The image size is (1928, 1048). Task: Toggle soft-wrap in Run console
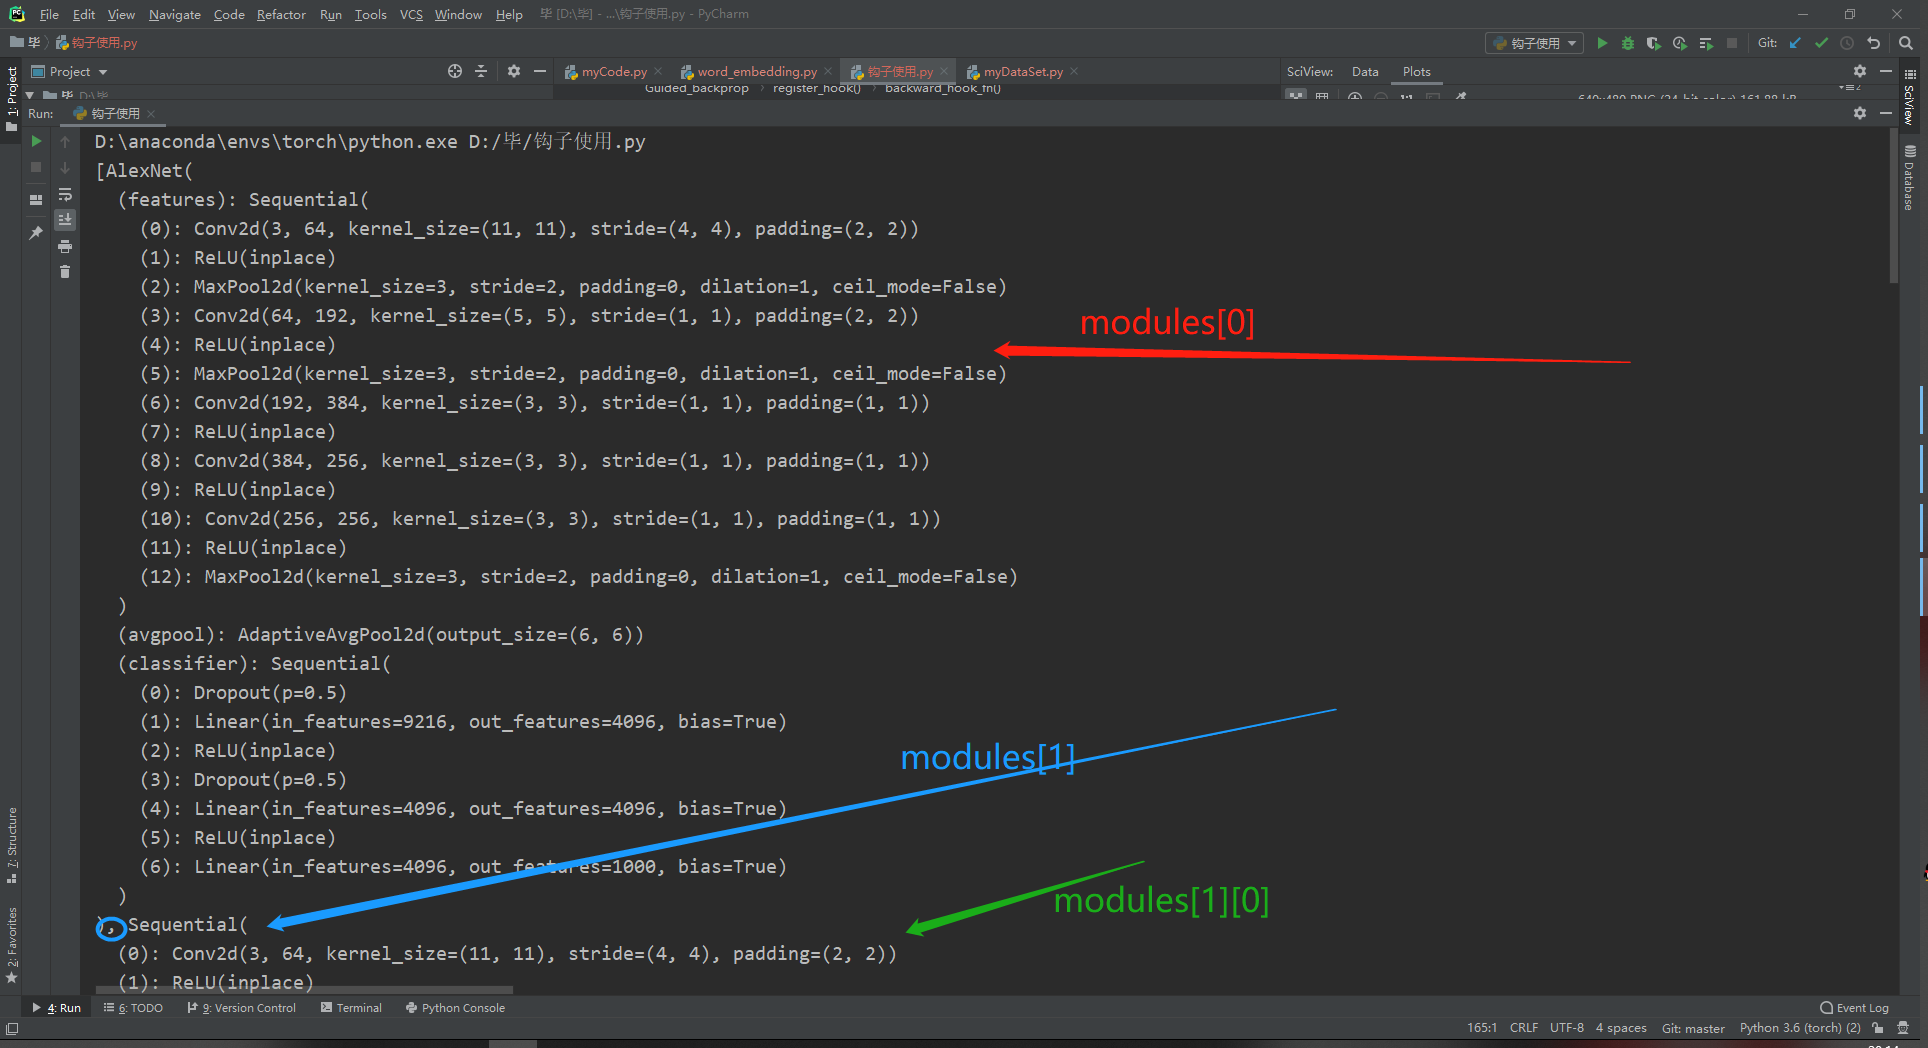(x=65, y=194)
